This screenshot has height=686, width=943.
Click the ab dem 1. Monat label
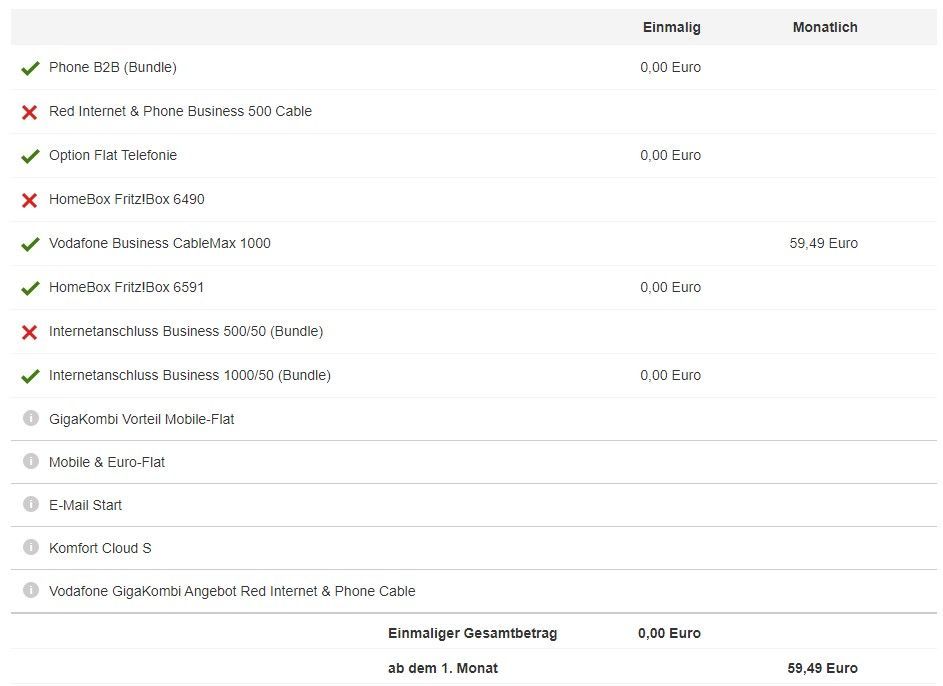443,668
